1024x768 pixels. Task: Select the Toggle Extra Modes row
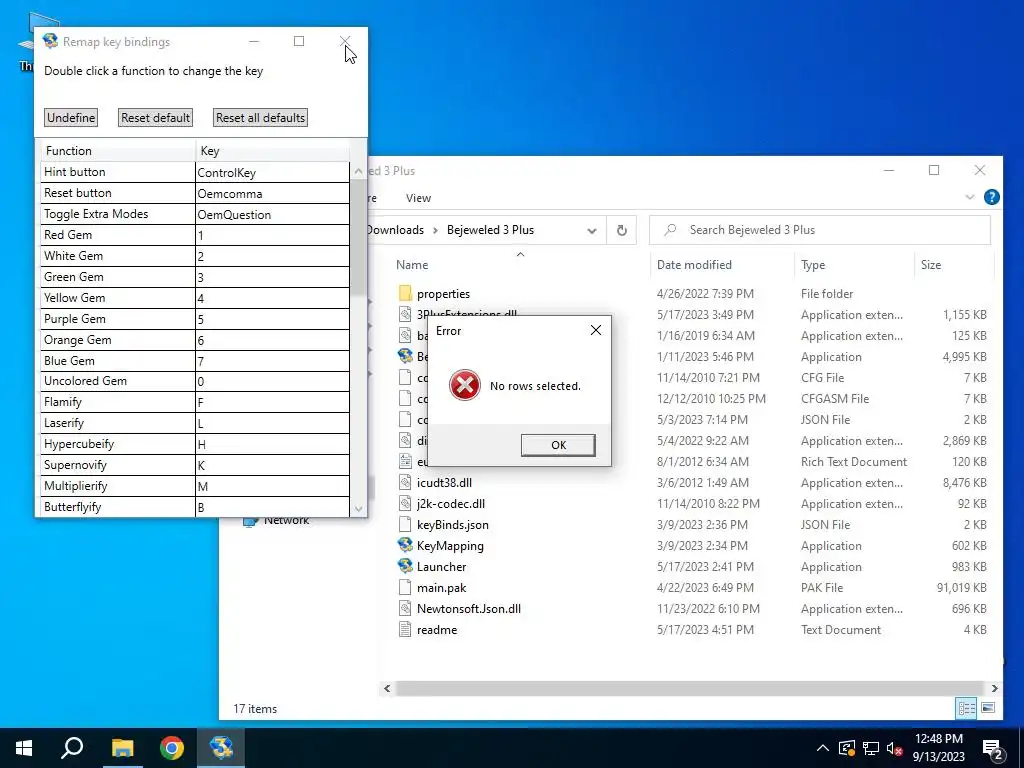click(195, 214)
